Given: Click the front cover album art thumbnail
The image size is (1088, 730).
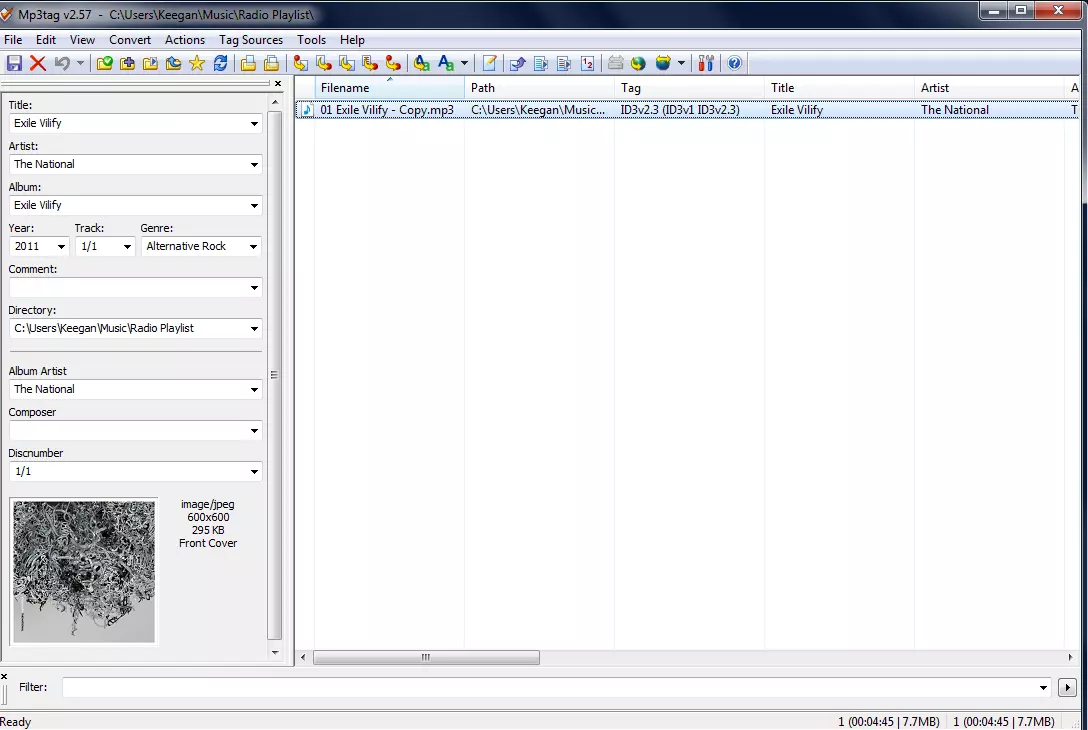Looking at the screenshot, I should pos(84,572).
